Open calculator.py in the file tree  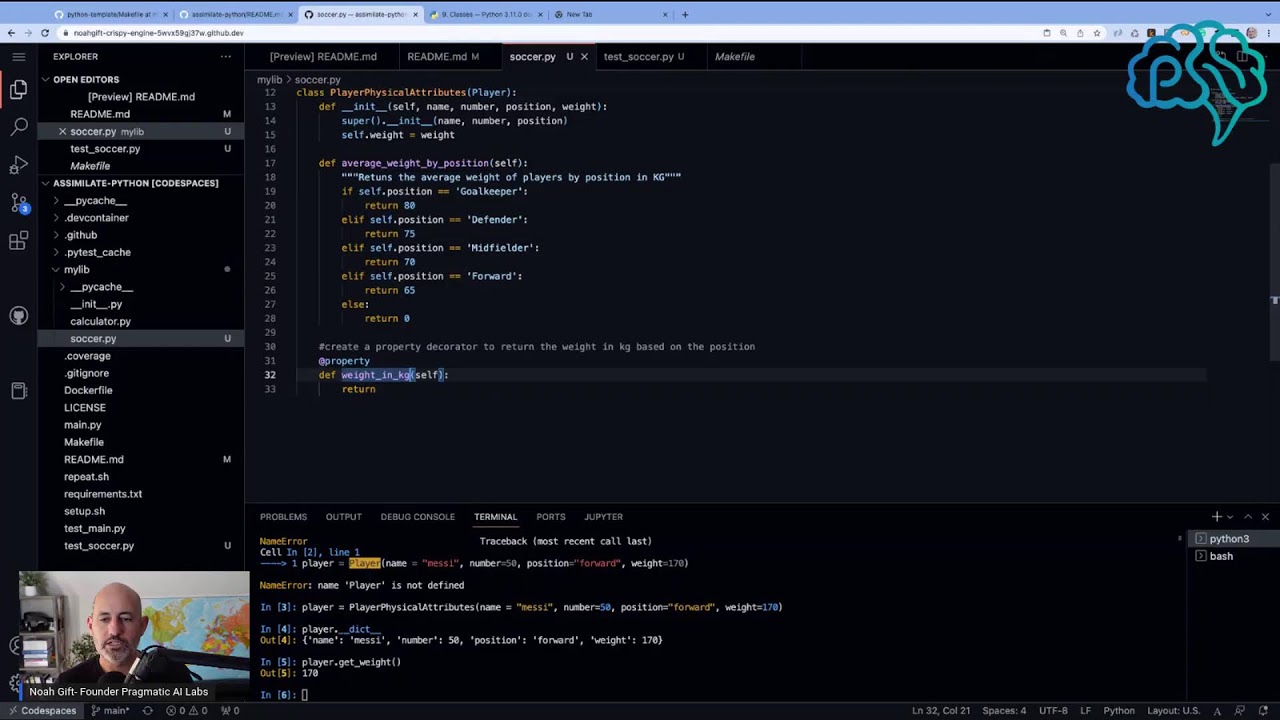(x=100, y=322)
